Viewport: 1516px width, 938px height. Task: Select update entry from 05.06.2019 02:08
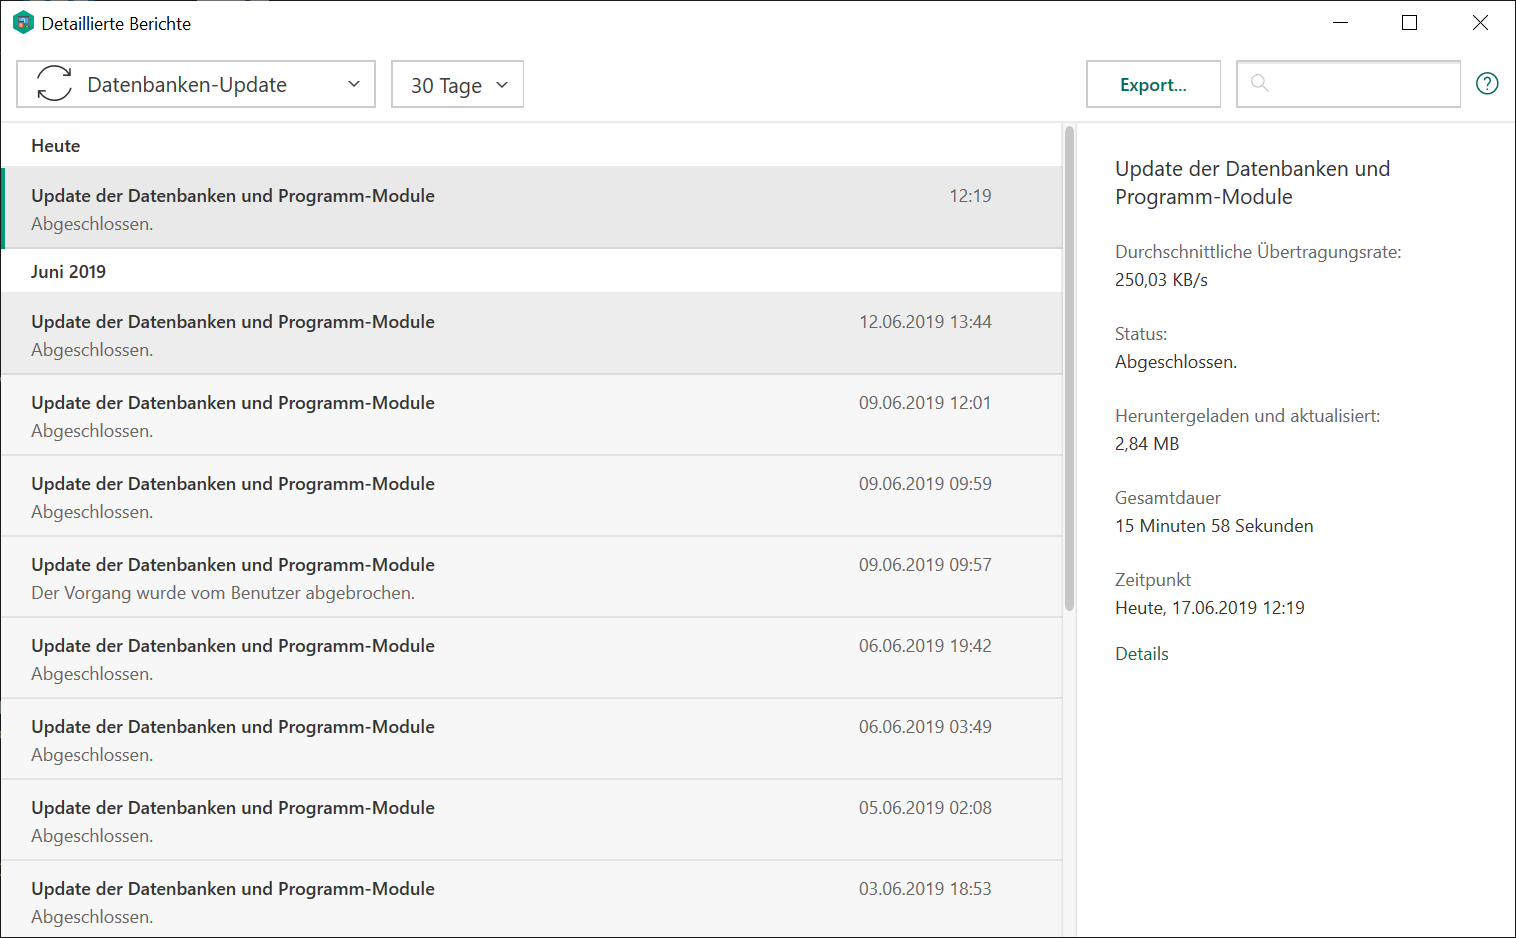[530, 820]
